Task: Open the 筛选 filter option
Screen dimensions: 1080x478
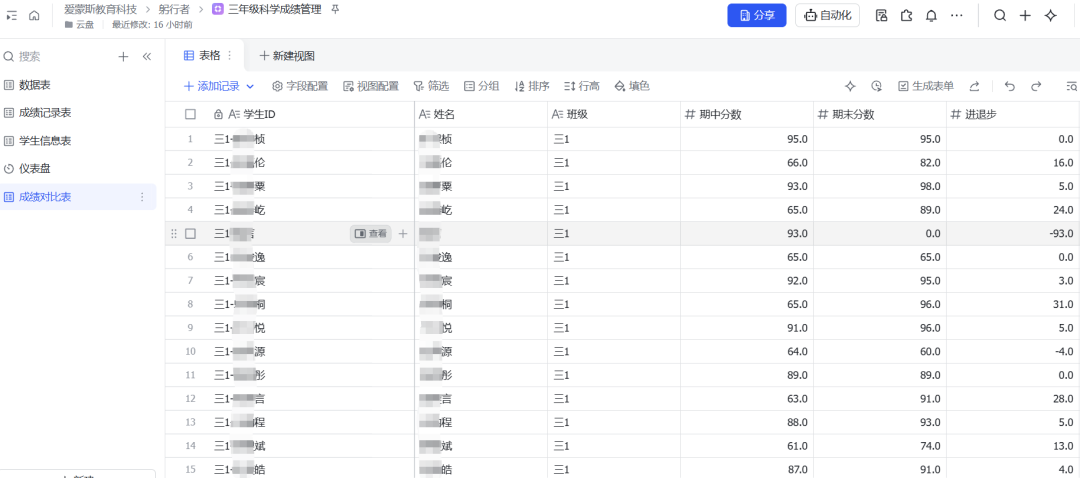Action: tap(431, 86)
